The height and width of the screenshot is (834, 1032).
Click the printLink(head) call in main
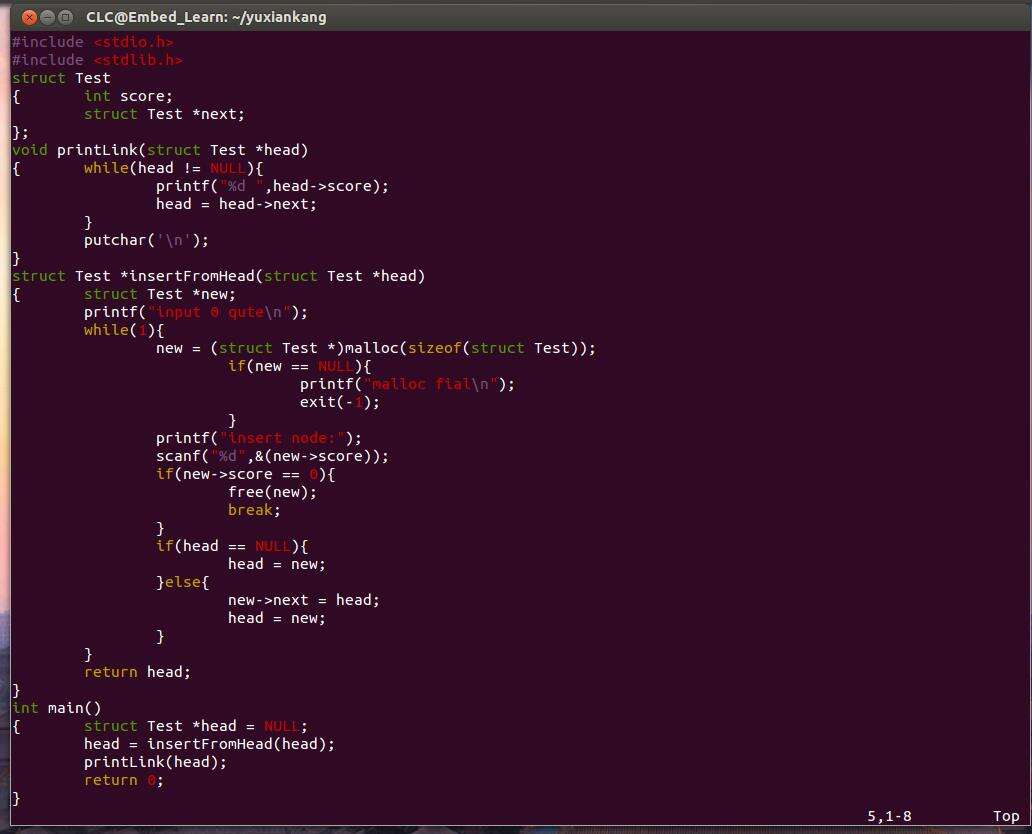click(x=155, y=762)
